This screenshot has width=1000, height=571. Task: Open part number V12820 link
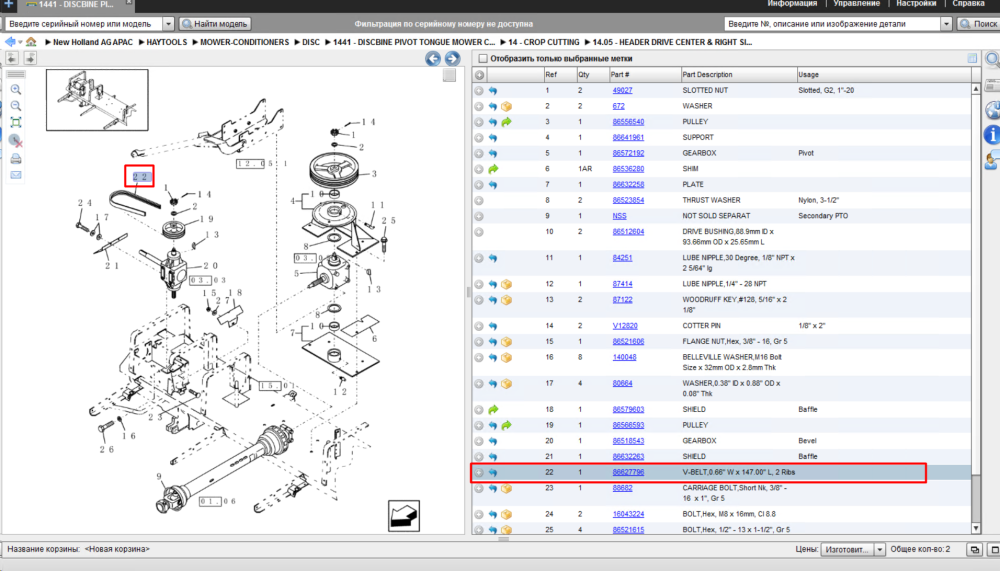pyautogui.click(x=625, y=326)
